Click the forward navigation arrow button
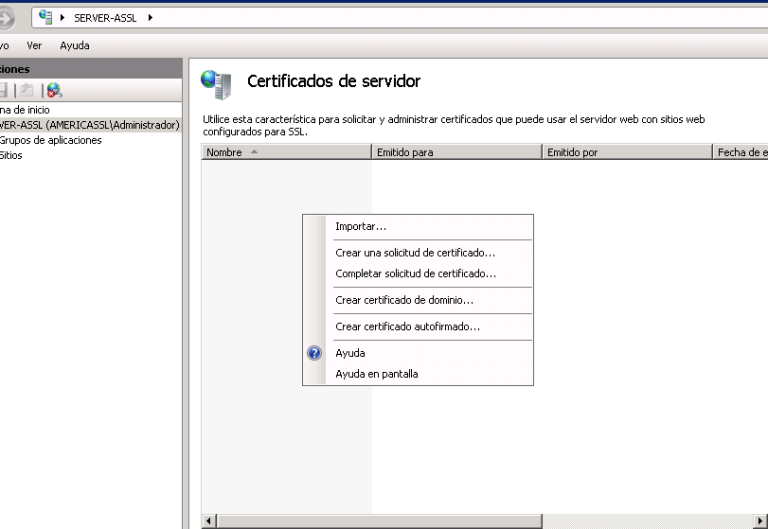The image size is (768, 529). point(8,17)
